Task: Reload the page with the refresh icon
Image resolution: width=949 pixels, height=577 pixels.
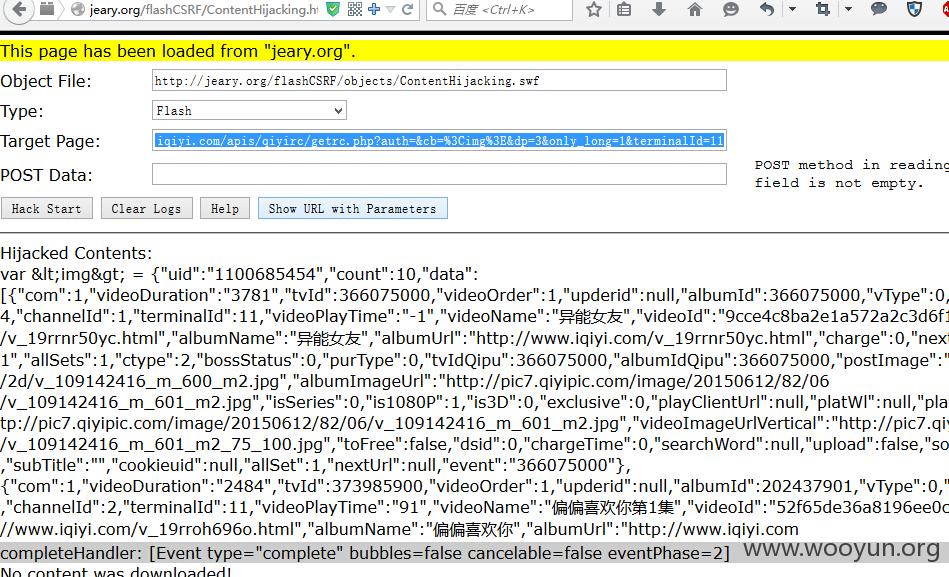Action: pyautogui.click(x=408, y=9)
